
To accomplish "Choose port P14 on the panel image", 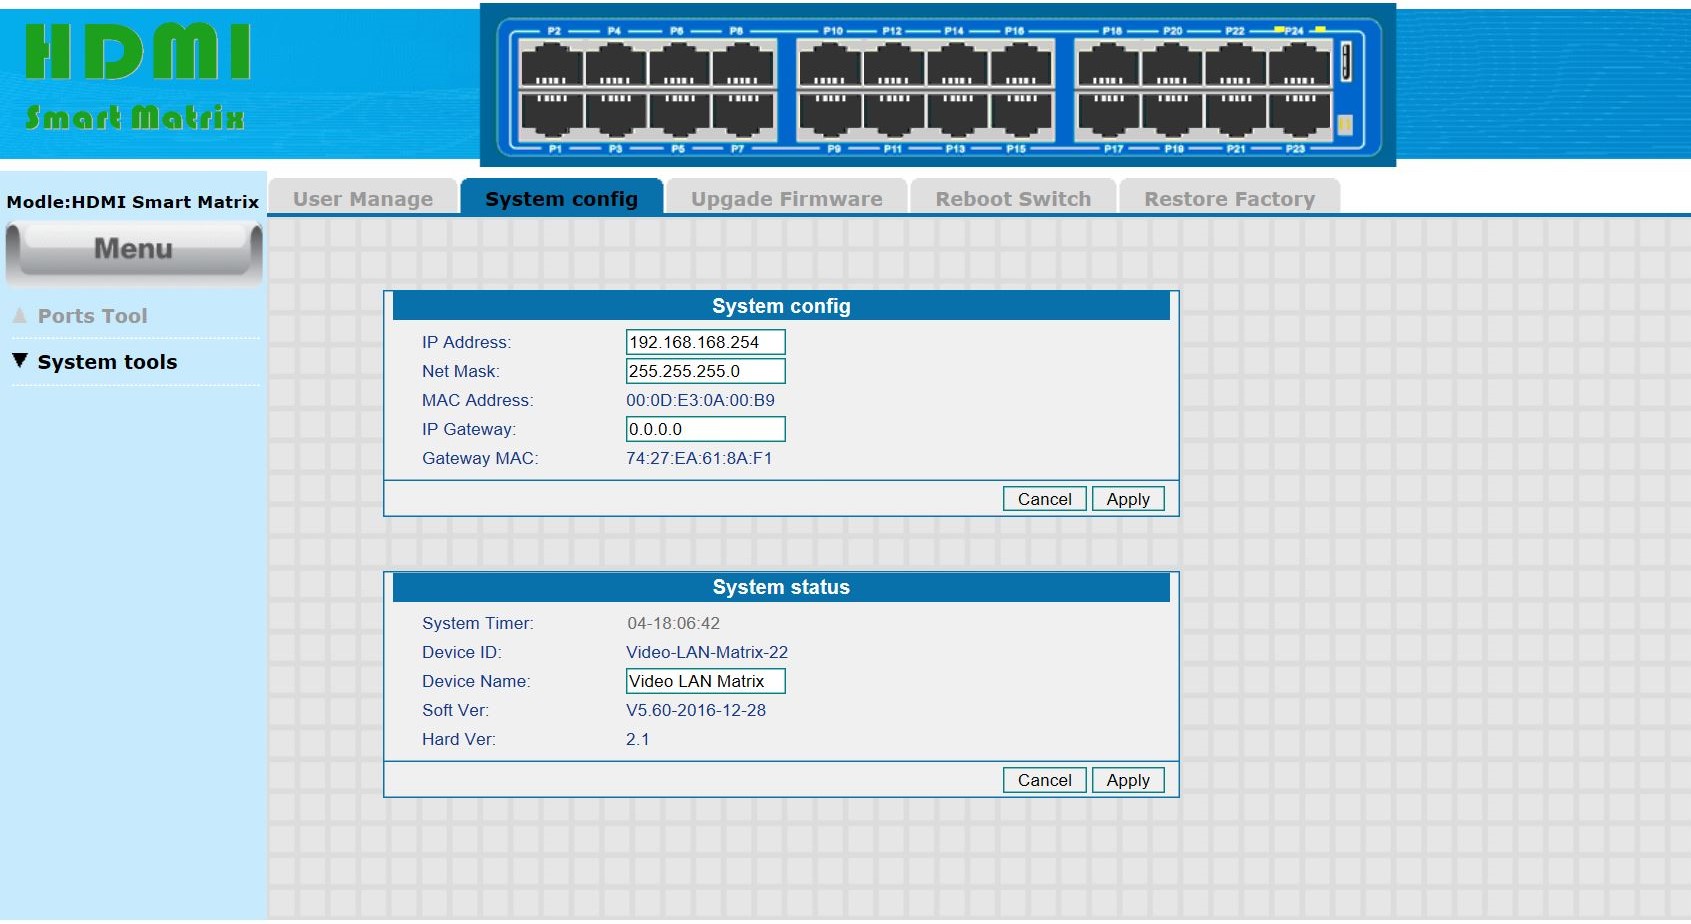I will [957, 65].
